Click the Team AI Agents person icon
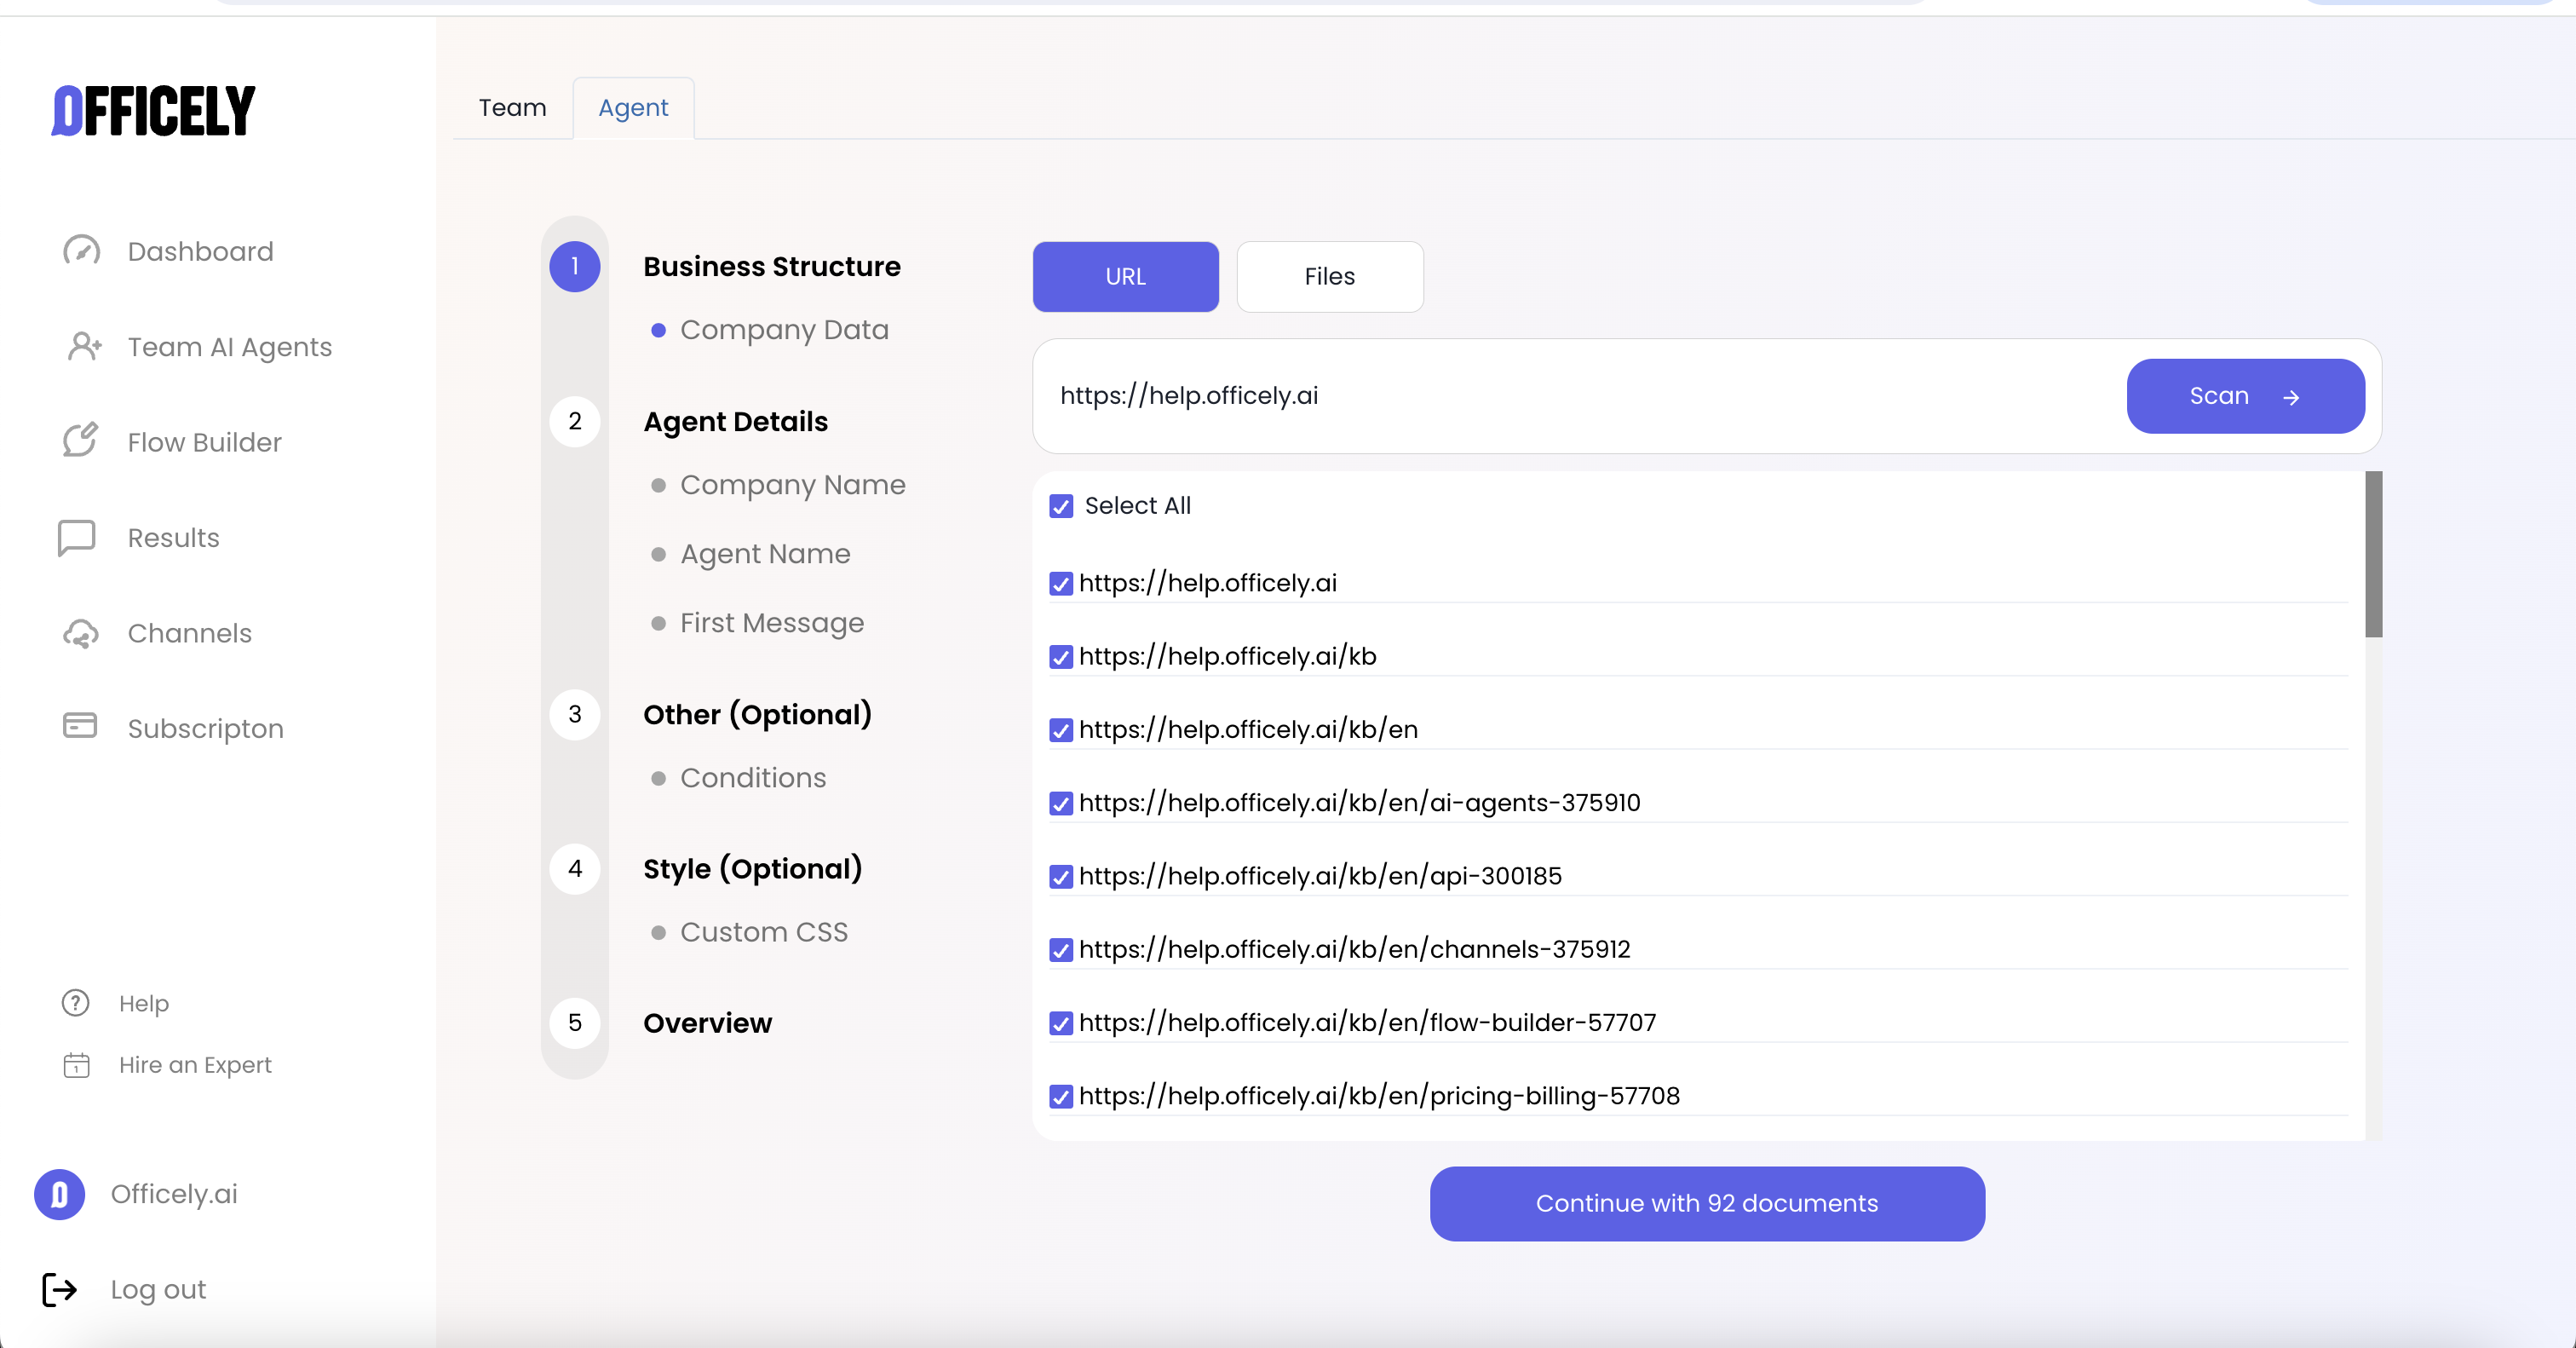The image size is (2576, 1348). tap(83, 347)
